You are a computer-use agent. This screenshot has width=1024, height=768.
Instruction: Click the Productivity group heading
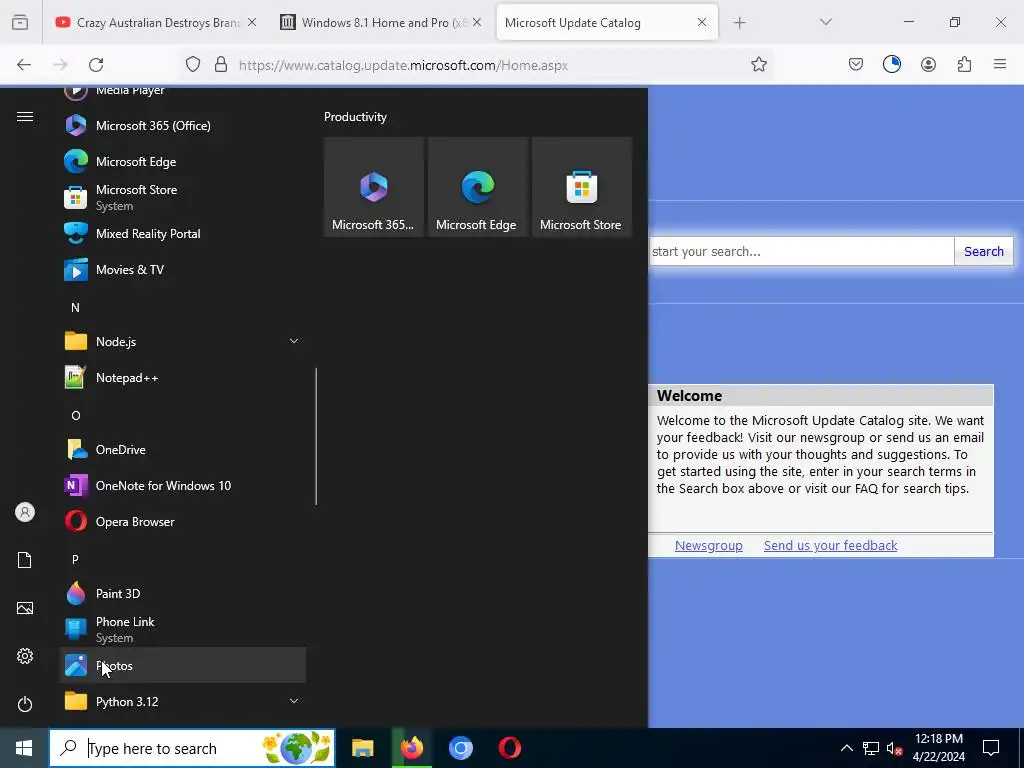click(x=355, y=117)
